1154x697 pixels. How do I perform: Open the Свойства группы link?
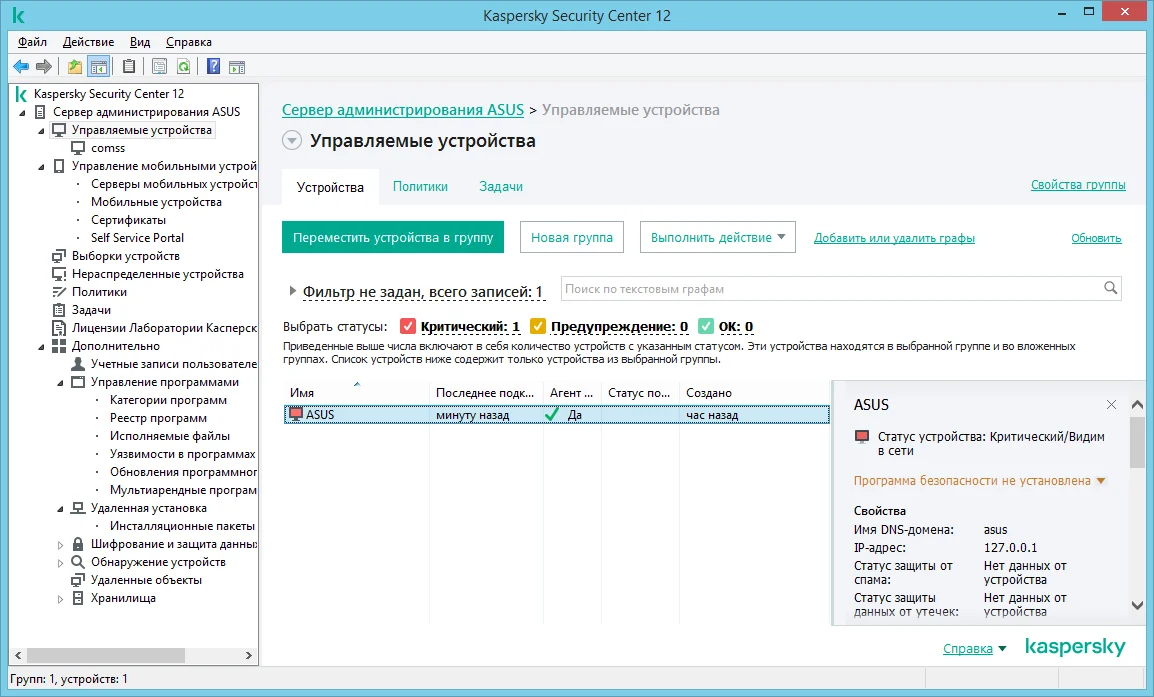tap(1078, 185)
